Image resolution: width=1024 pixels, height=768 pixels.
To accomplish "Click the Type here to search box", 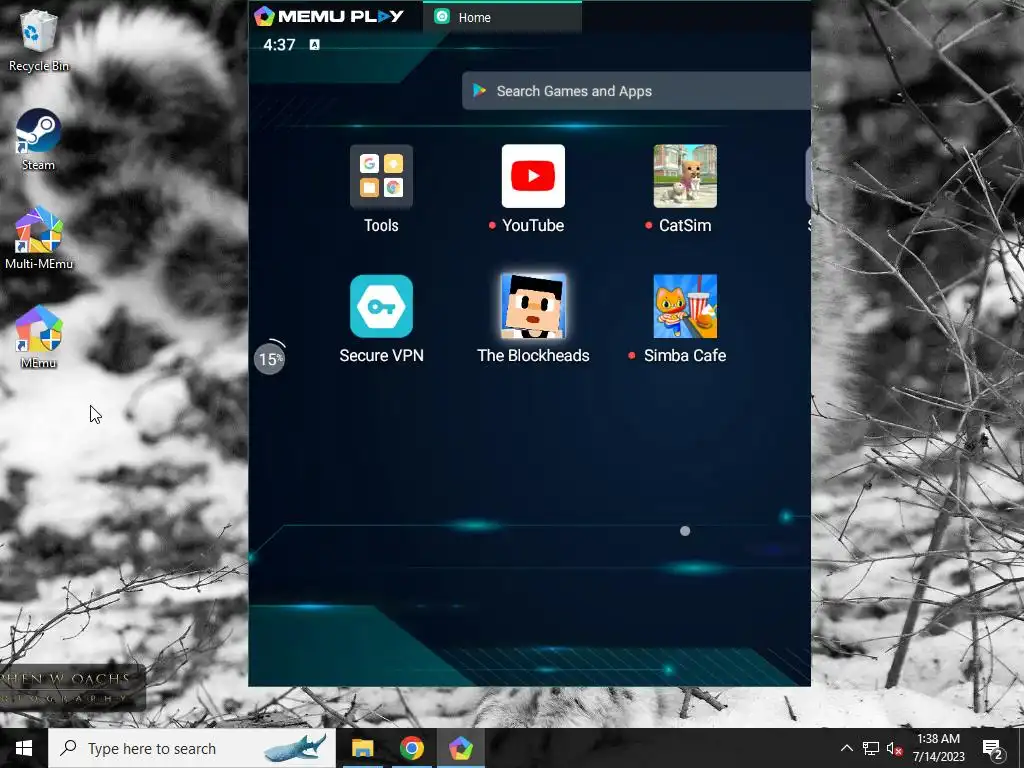I will pos(192,748).
